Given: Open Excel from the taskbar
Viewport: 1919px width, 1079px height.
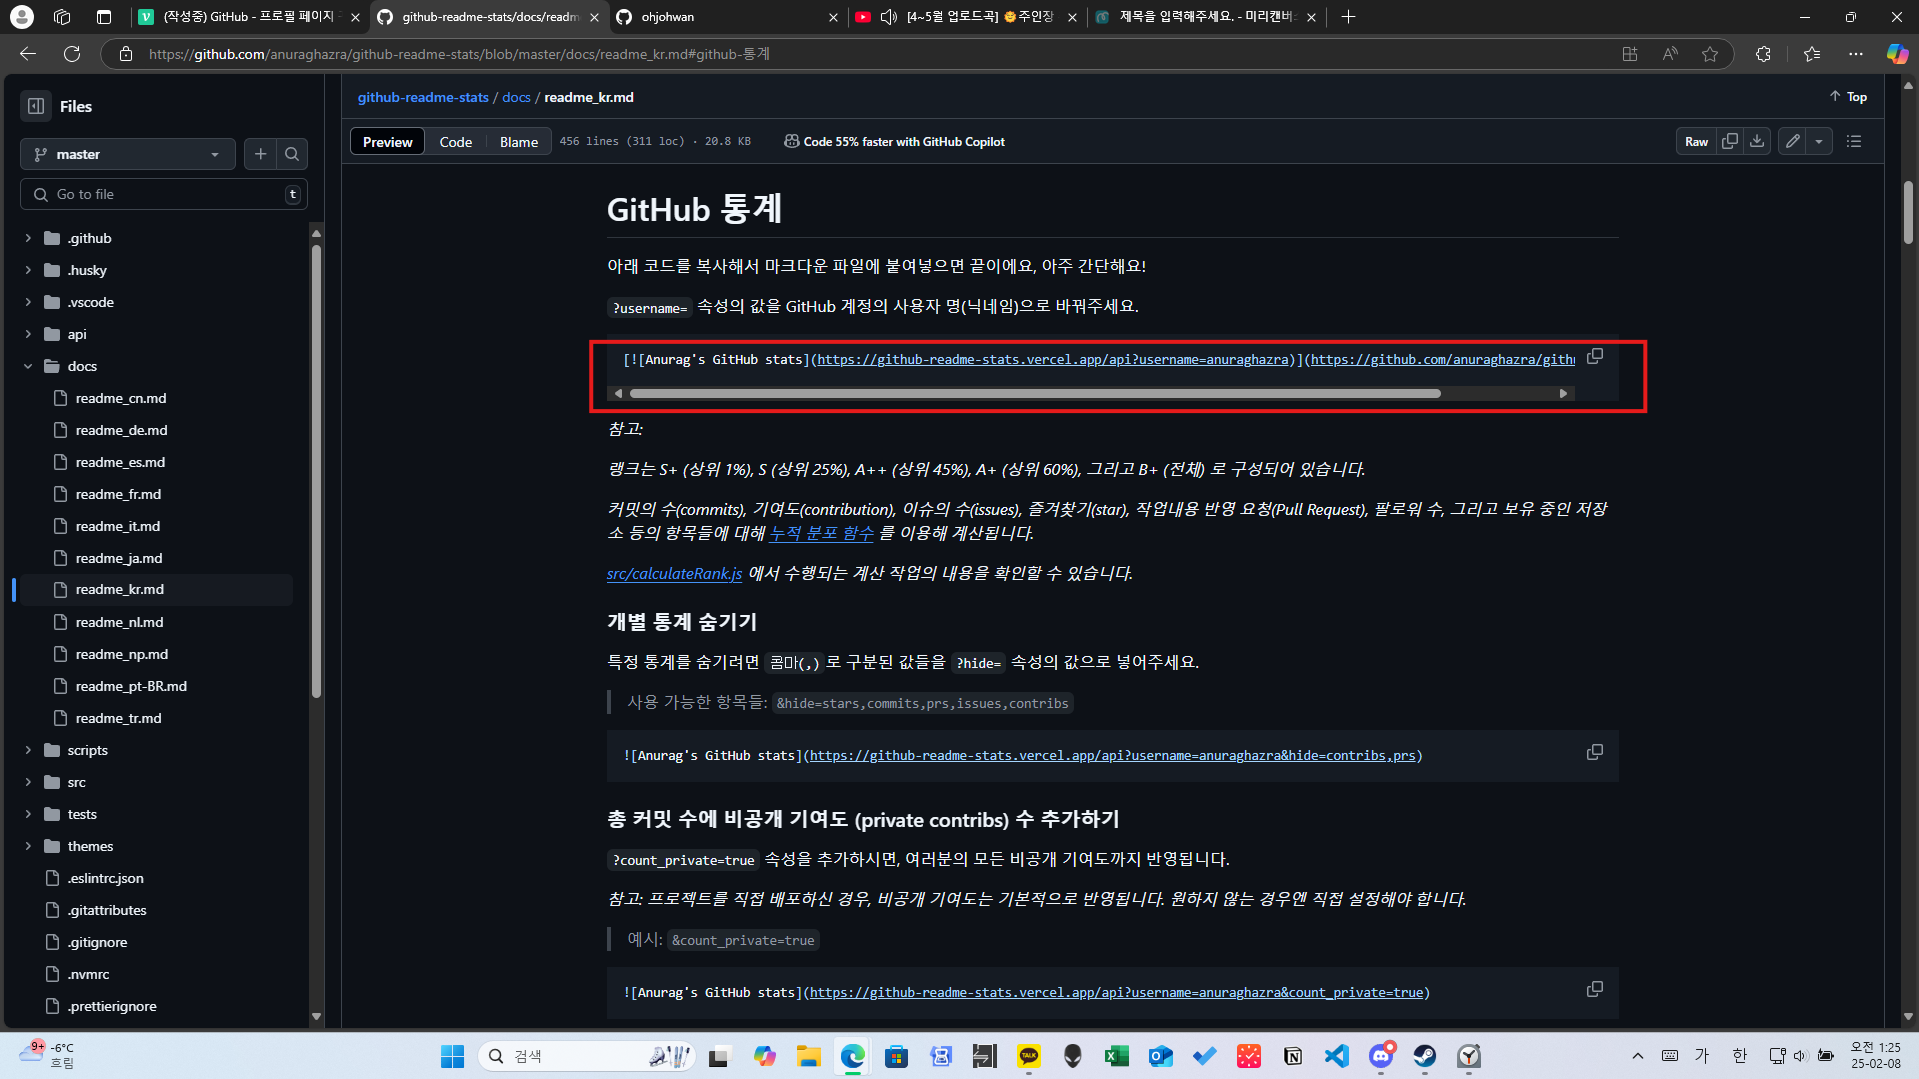Looking at the screenshot, I should click(1117, 1056).
